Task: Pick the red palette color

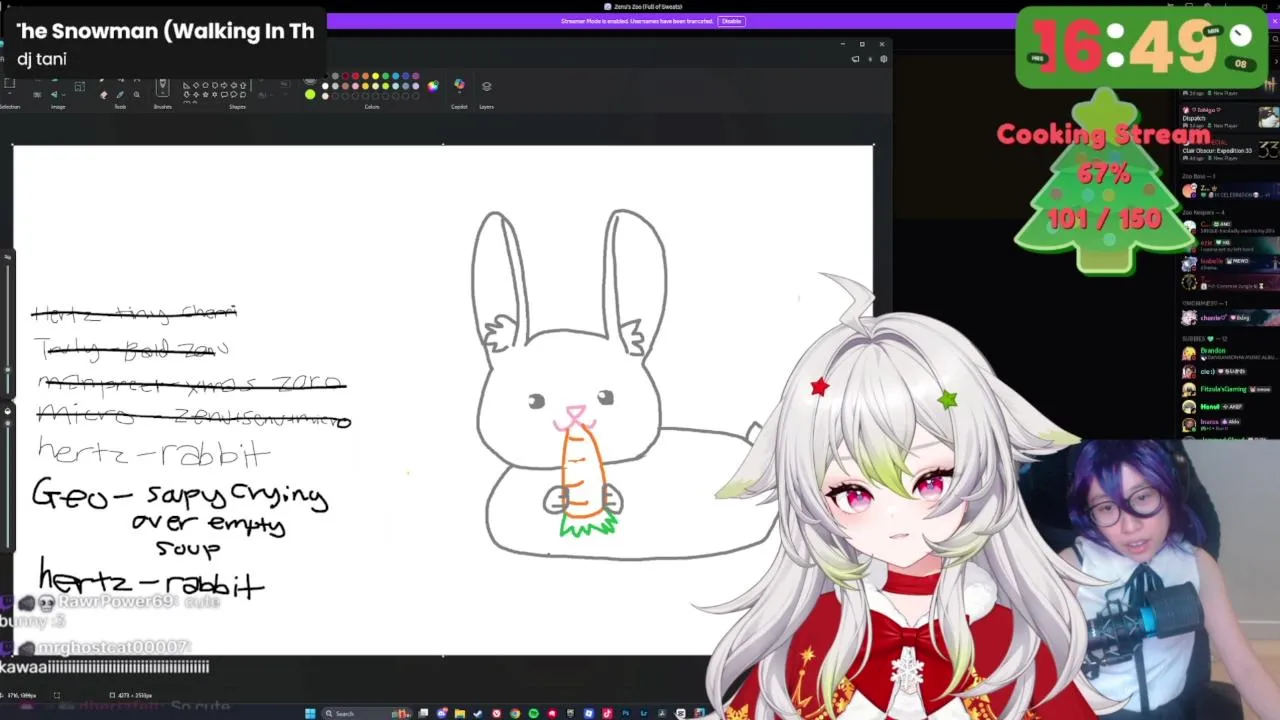Action: (x=355, y=76)
